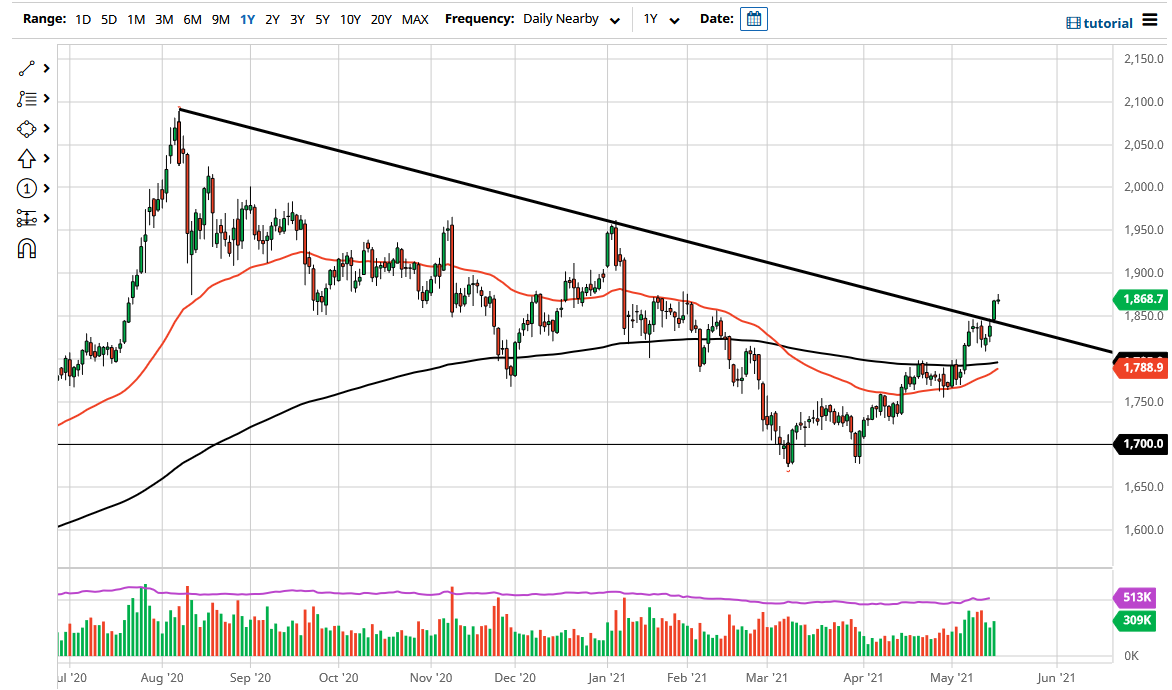Click the Jun '21 date axis label
1172x690 pixels.
(1055, 678)
